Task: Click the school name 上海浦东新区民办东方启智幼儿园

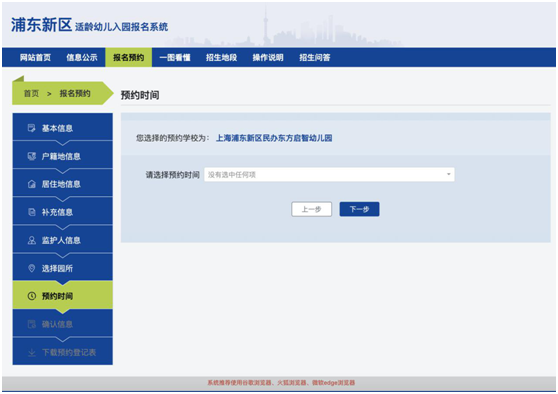Action: point(274,138)
